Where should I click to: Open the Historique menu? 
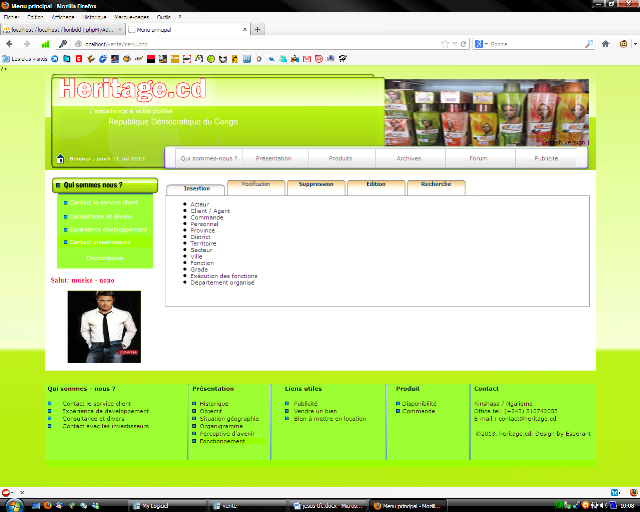(x=94, y=17)
